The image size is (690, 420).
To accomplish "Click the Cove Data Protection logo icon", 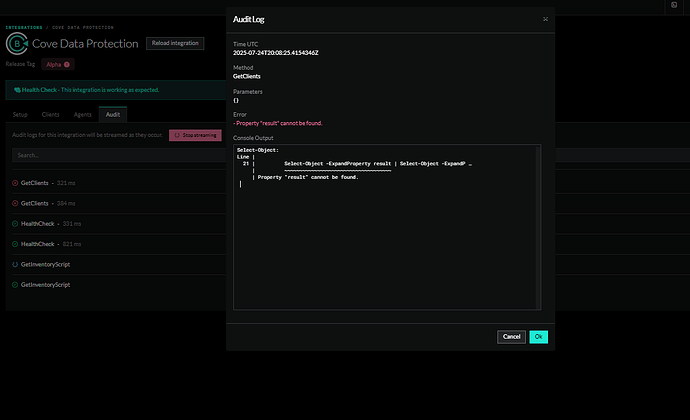I will (17, 44).
